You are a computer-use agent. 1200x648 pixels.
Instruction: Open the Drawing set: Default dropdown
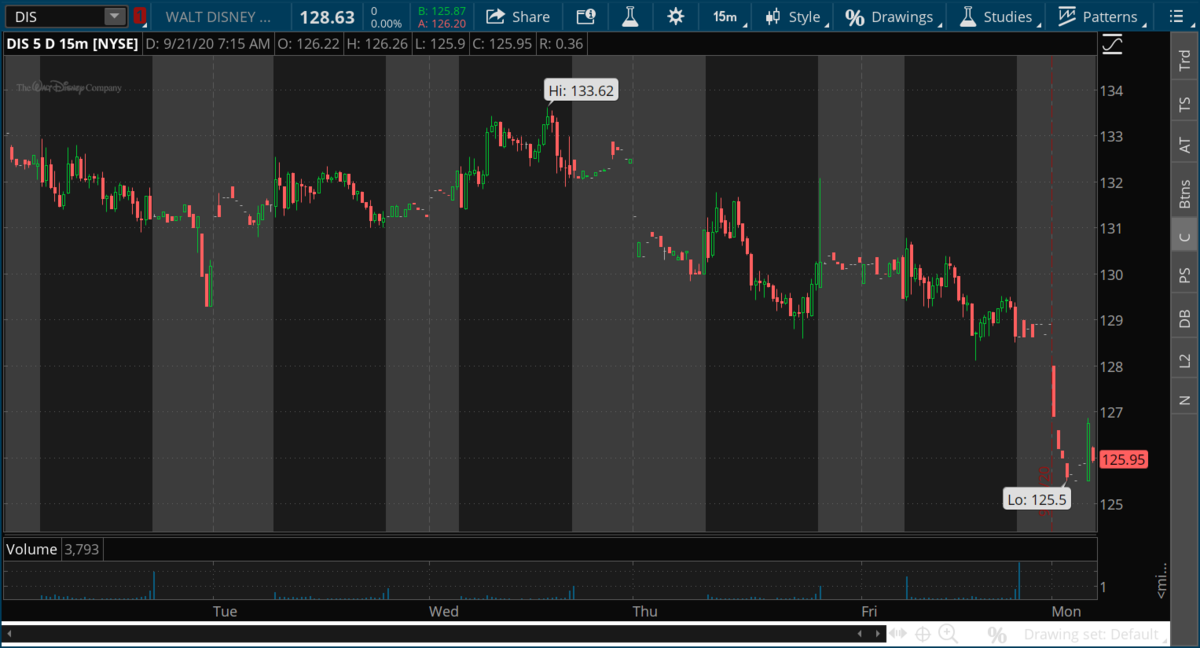pyautogui.click(x=1096, y=635)
